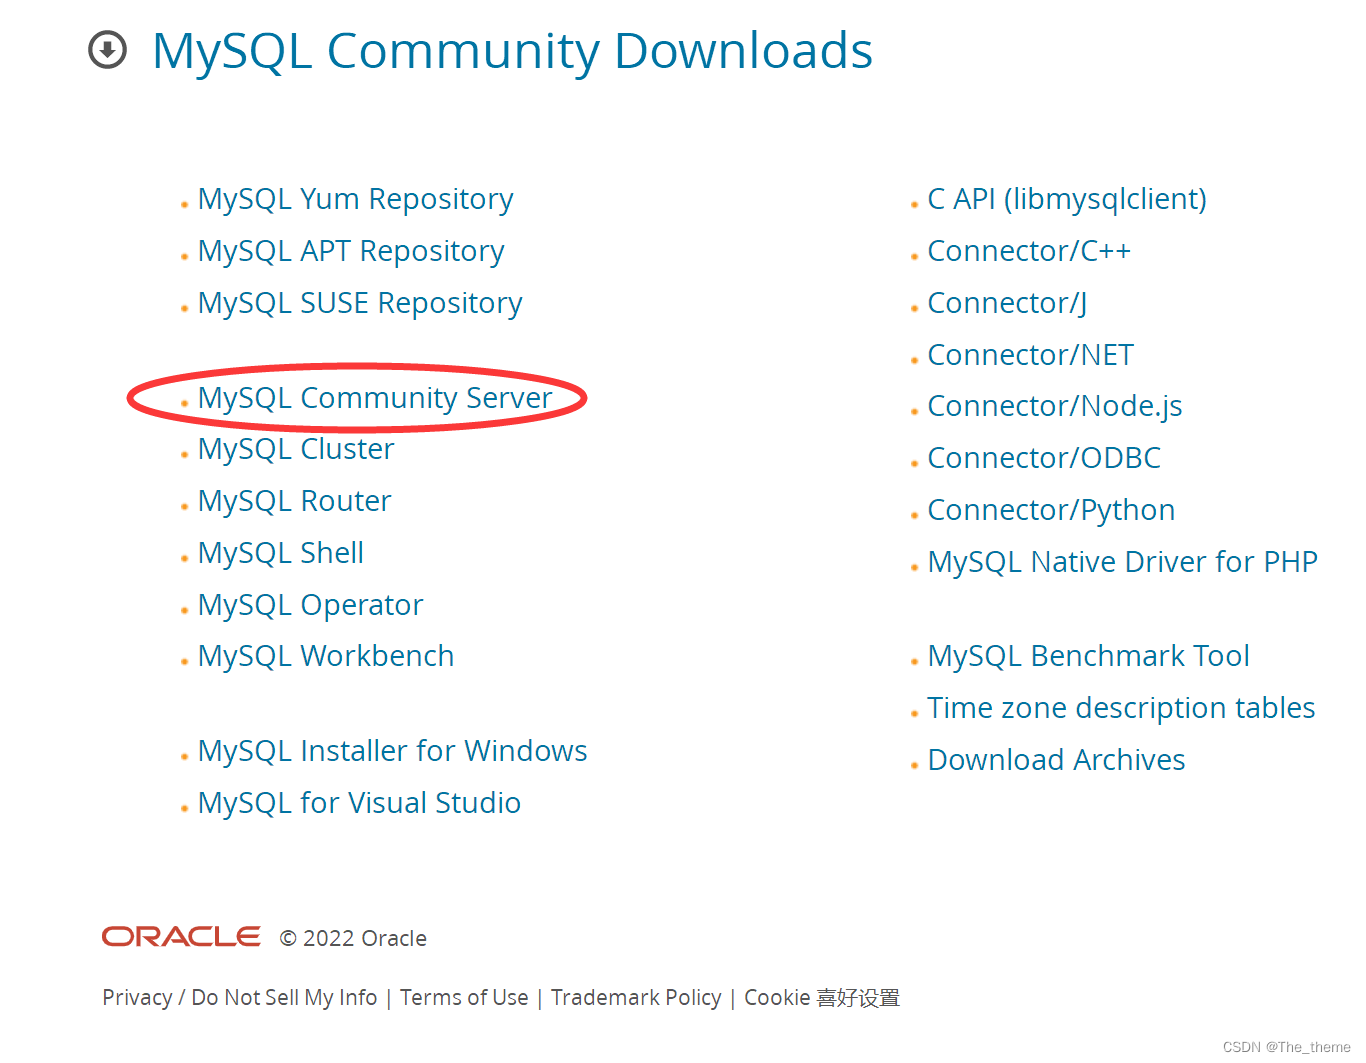Open the MySQL Workbench link
Image resolution: width=1366 pixels, height=1063 pixels.
(x=326, y=656)
